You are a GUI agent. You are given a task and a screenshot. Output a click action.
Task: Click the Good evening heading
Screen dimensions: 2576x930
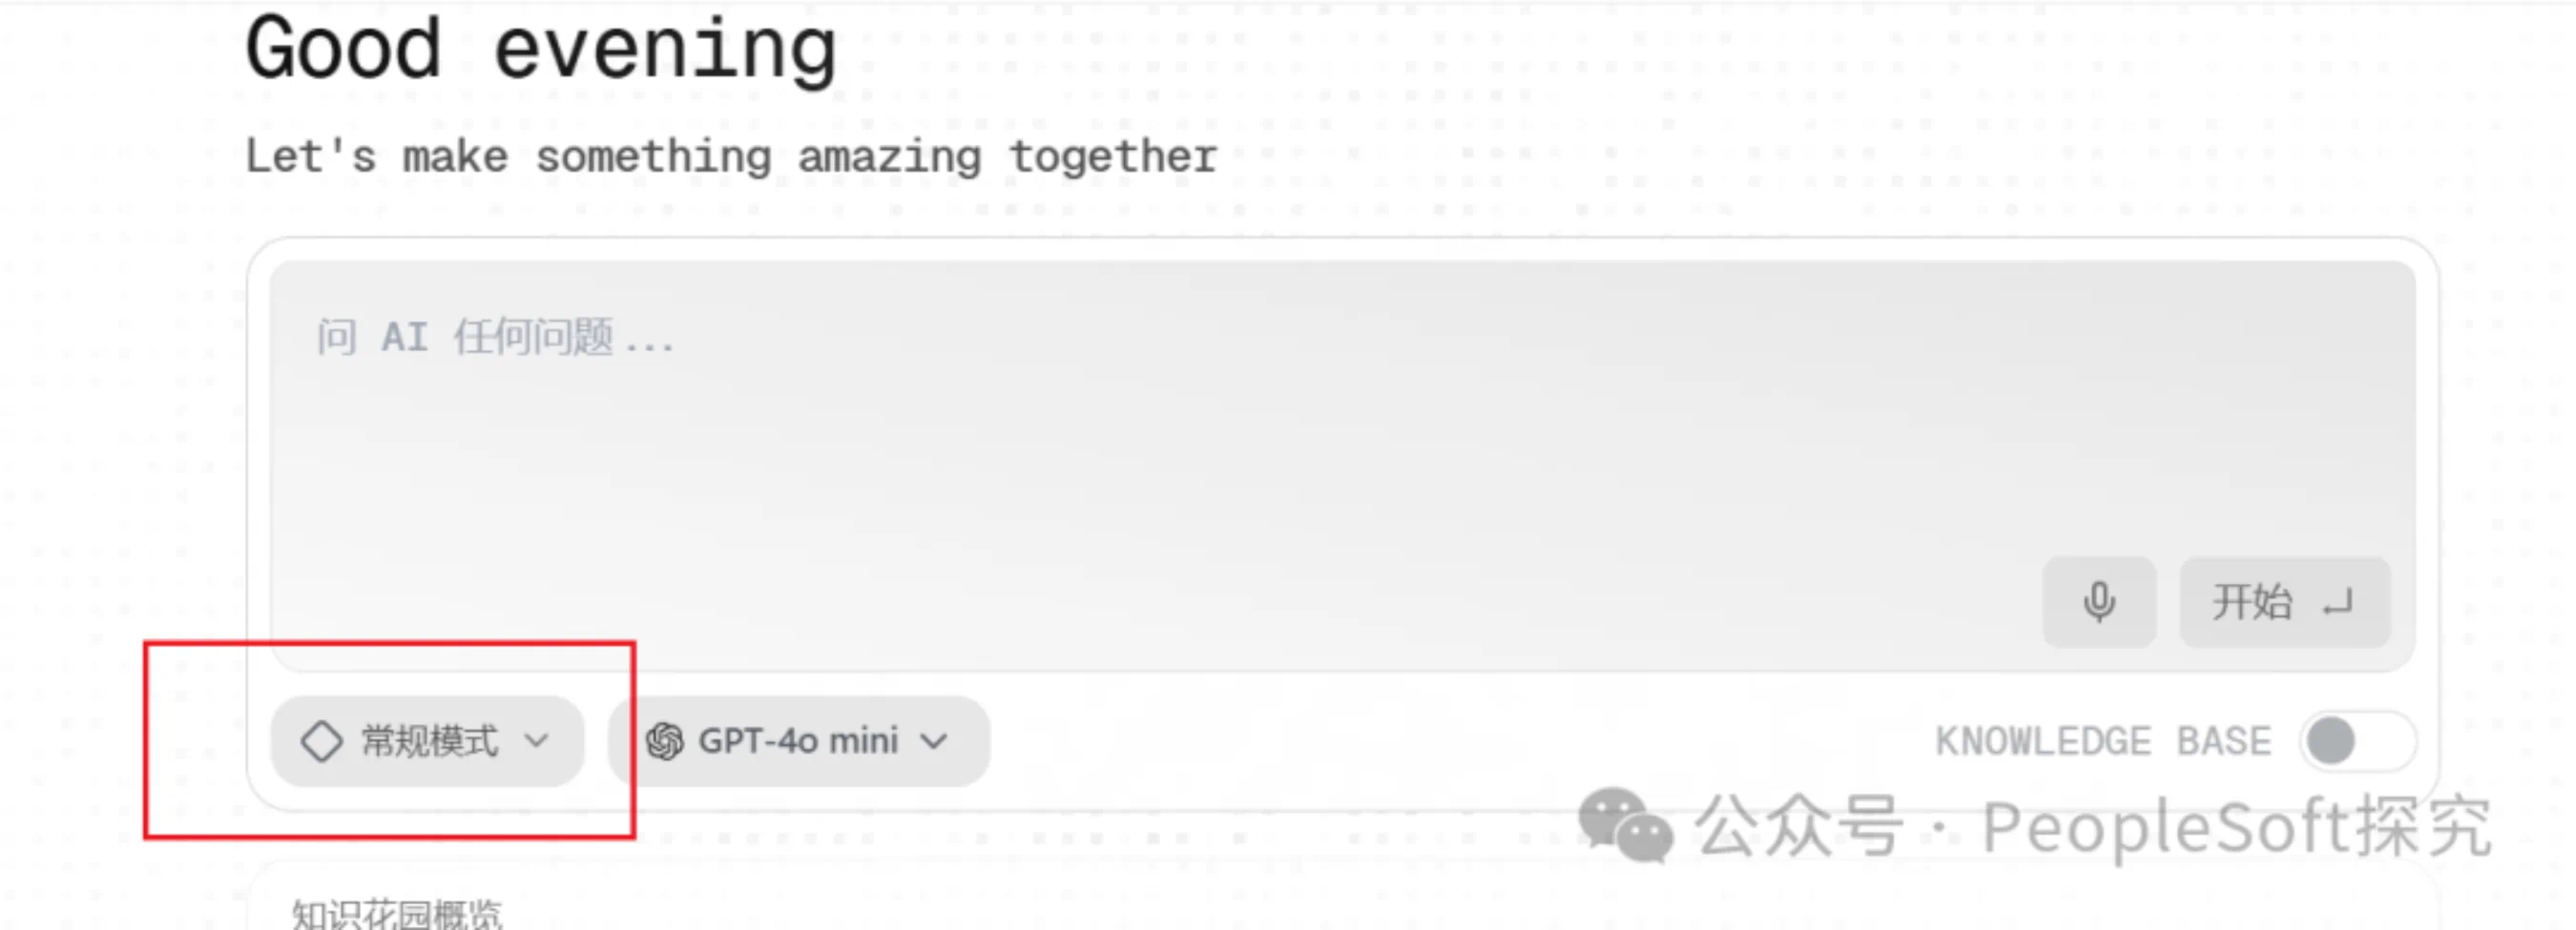(x=541, y=48)
